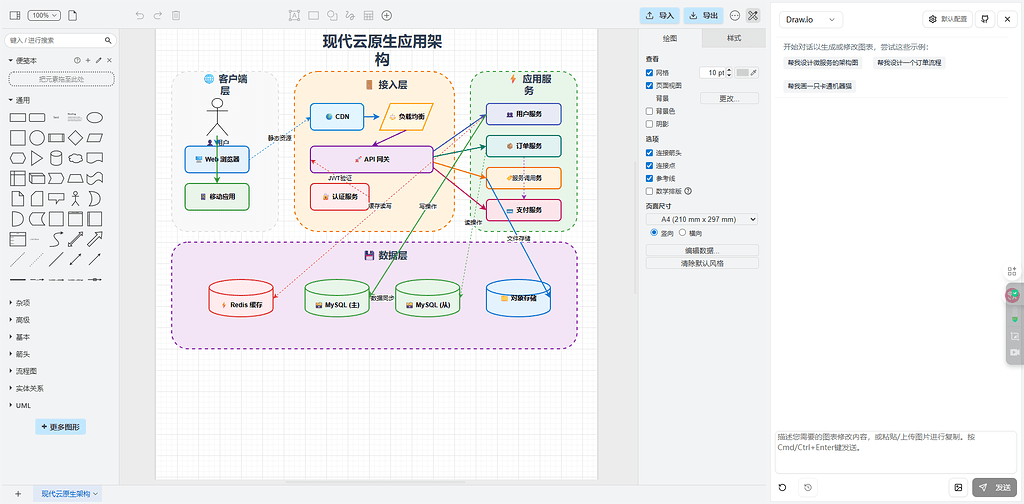Screen dimensions: 1024x504
Task: Switch to the 样式 style tab
Action: coord(734,39)
